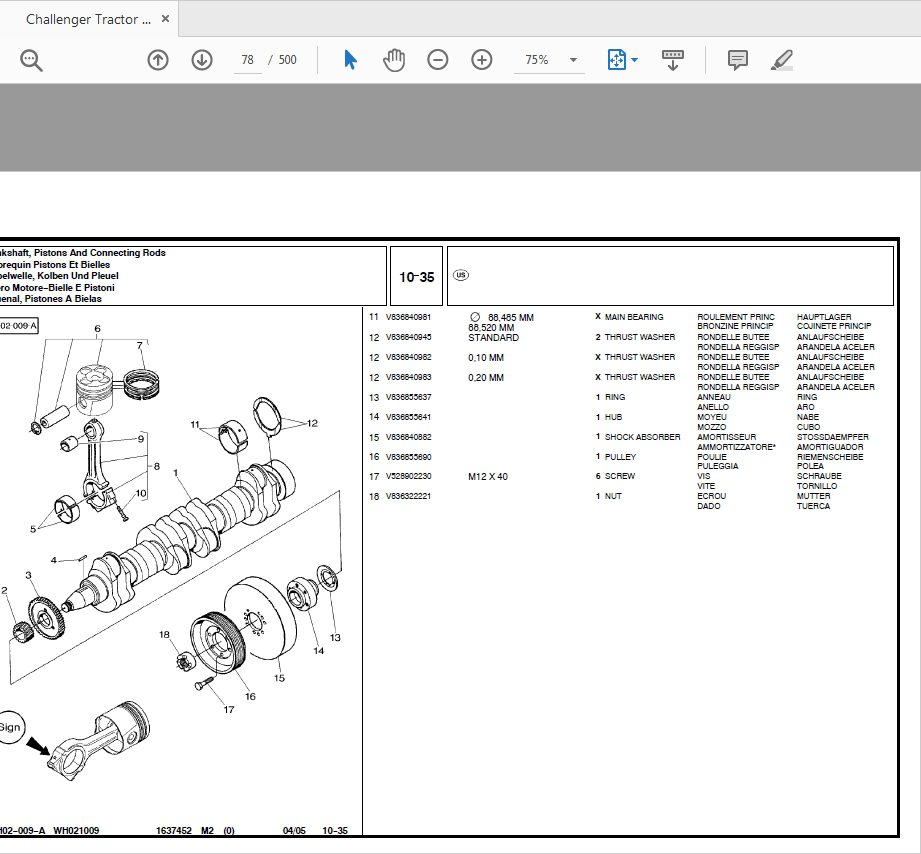The width and height of the screenshot is (921, 854).
Task: Switch to the Selection arrow tool
Action: pos(351,60)
